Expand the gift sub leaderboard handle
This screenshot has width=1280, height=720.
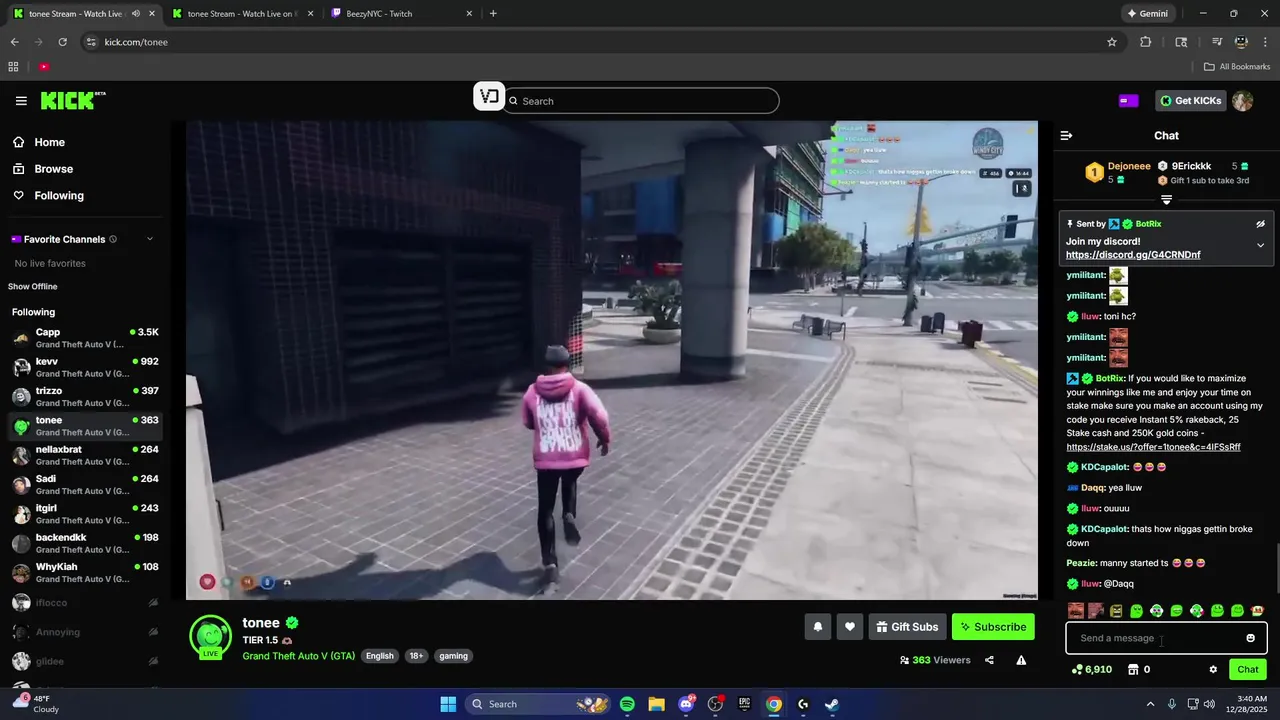pos(1166,200)
